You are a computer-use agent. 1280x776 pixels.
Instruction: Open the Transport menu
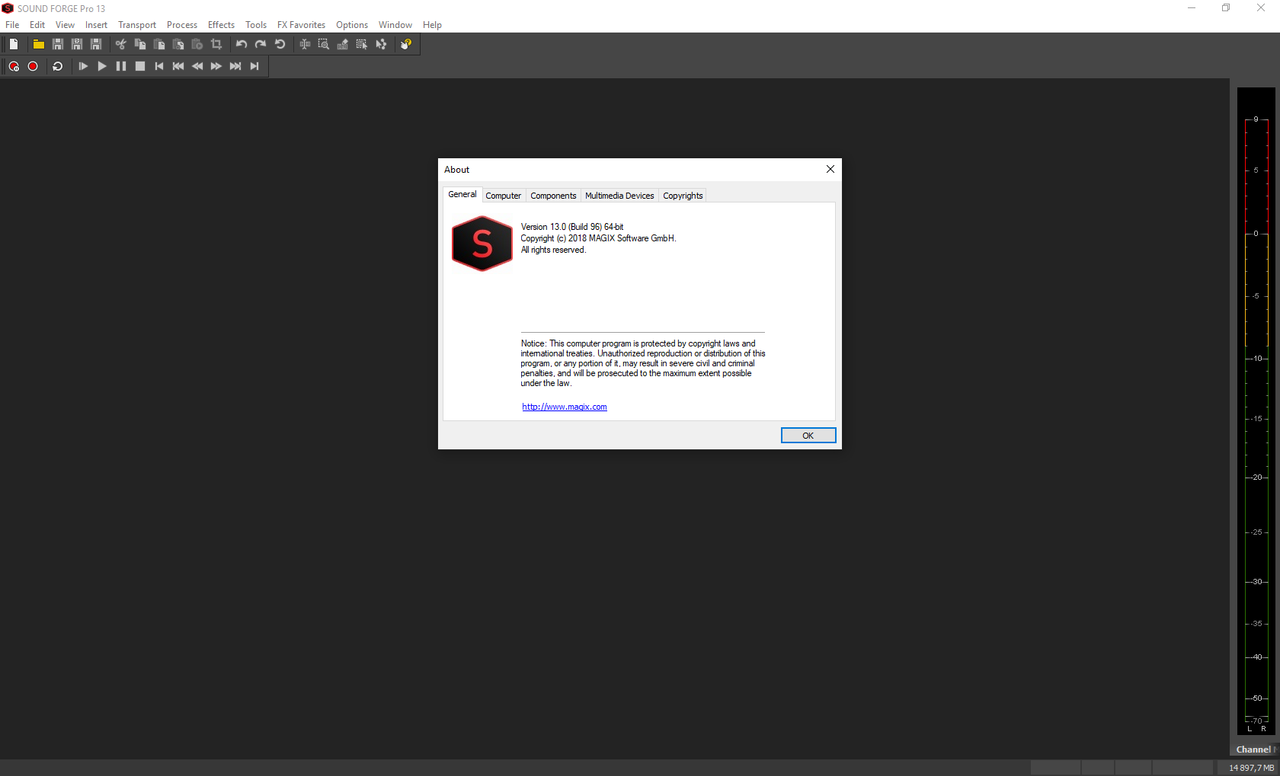pos(137,25)
